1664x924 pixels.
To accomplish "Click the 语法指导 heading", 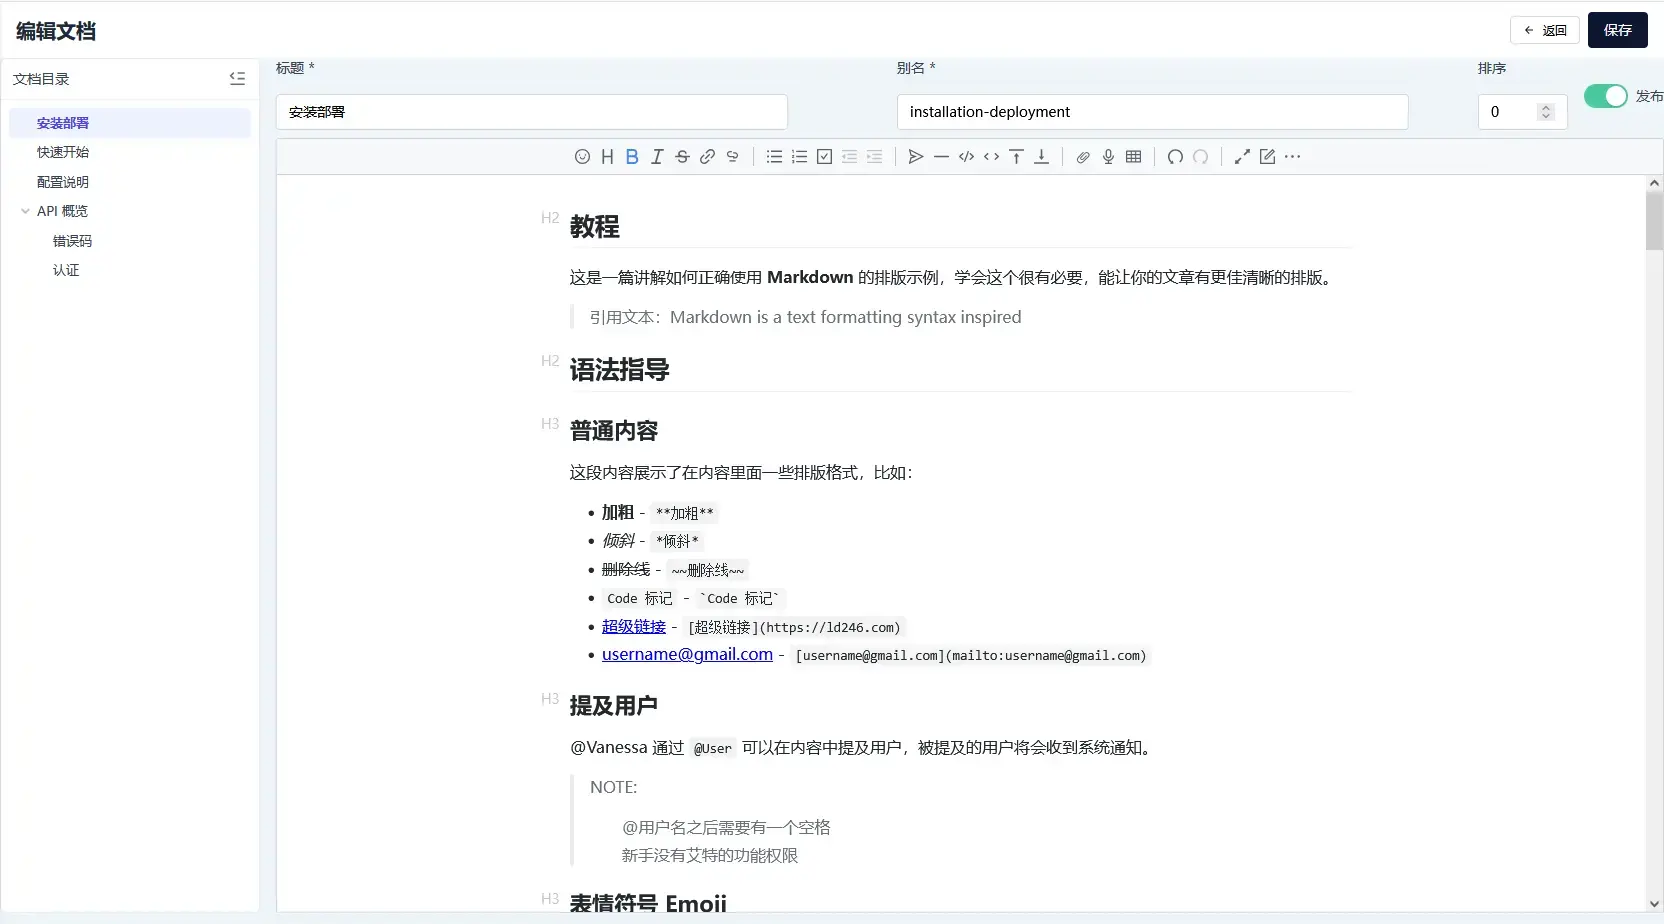I will coord(620,370).
